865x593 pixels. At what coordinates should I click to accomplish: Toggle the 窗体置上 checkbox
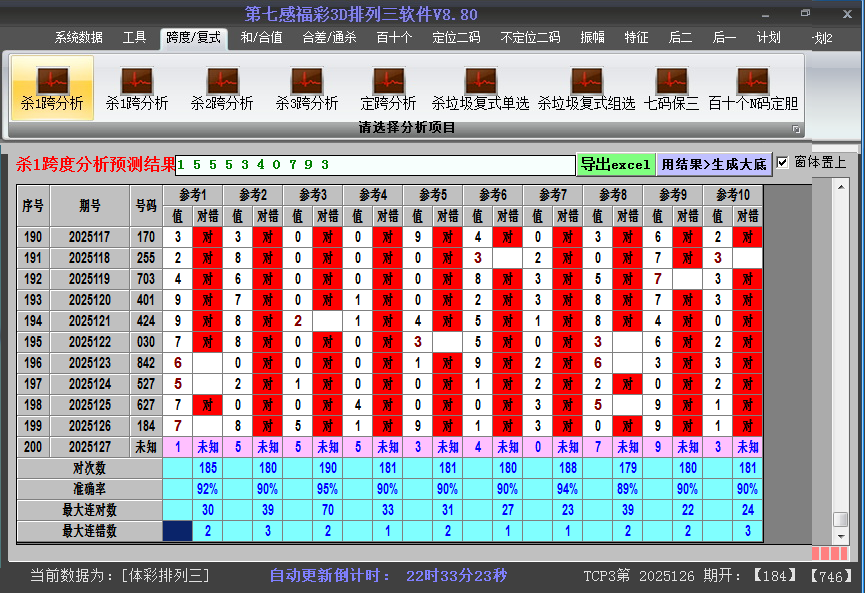(x=782, y=163)
